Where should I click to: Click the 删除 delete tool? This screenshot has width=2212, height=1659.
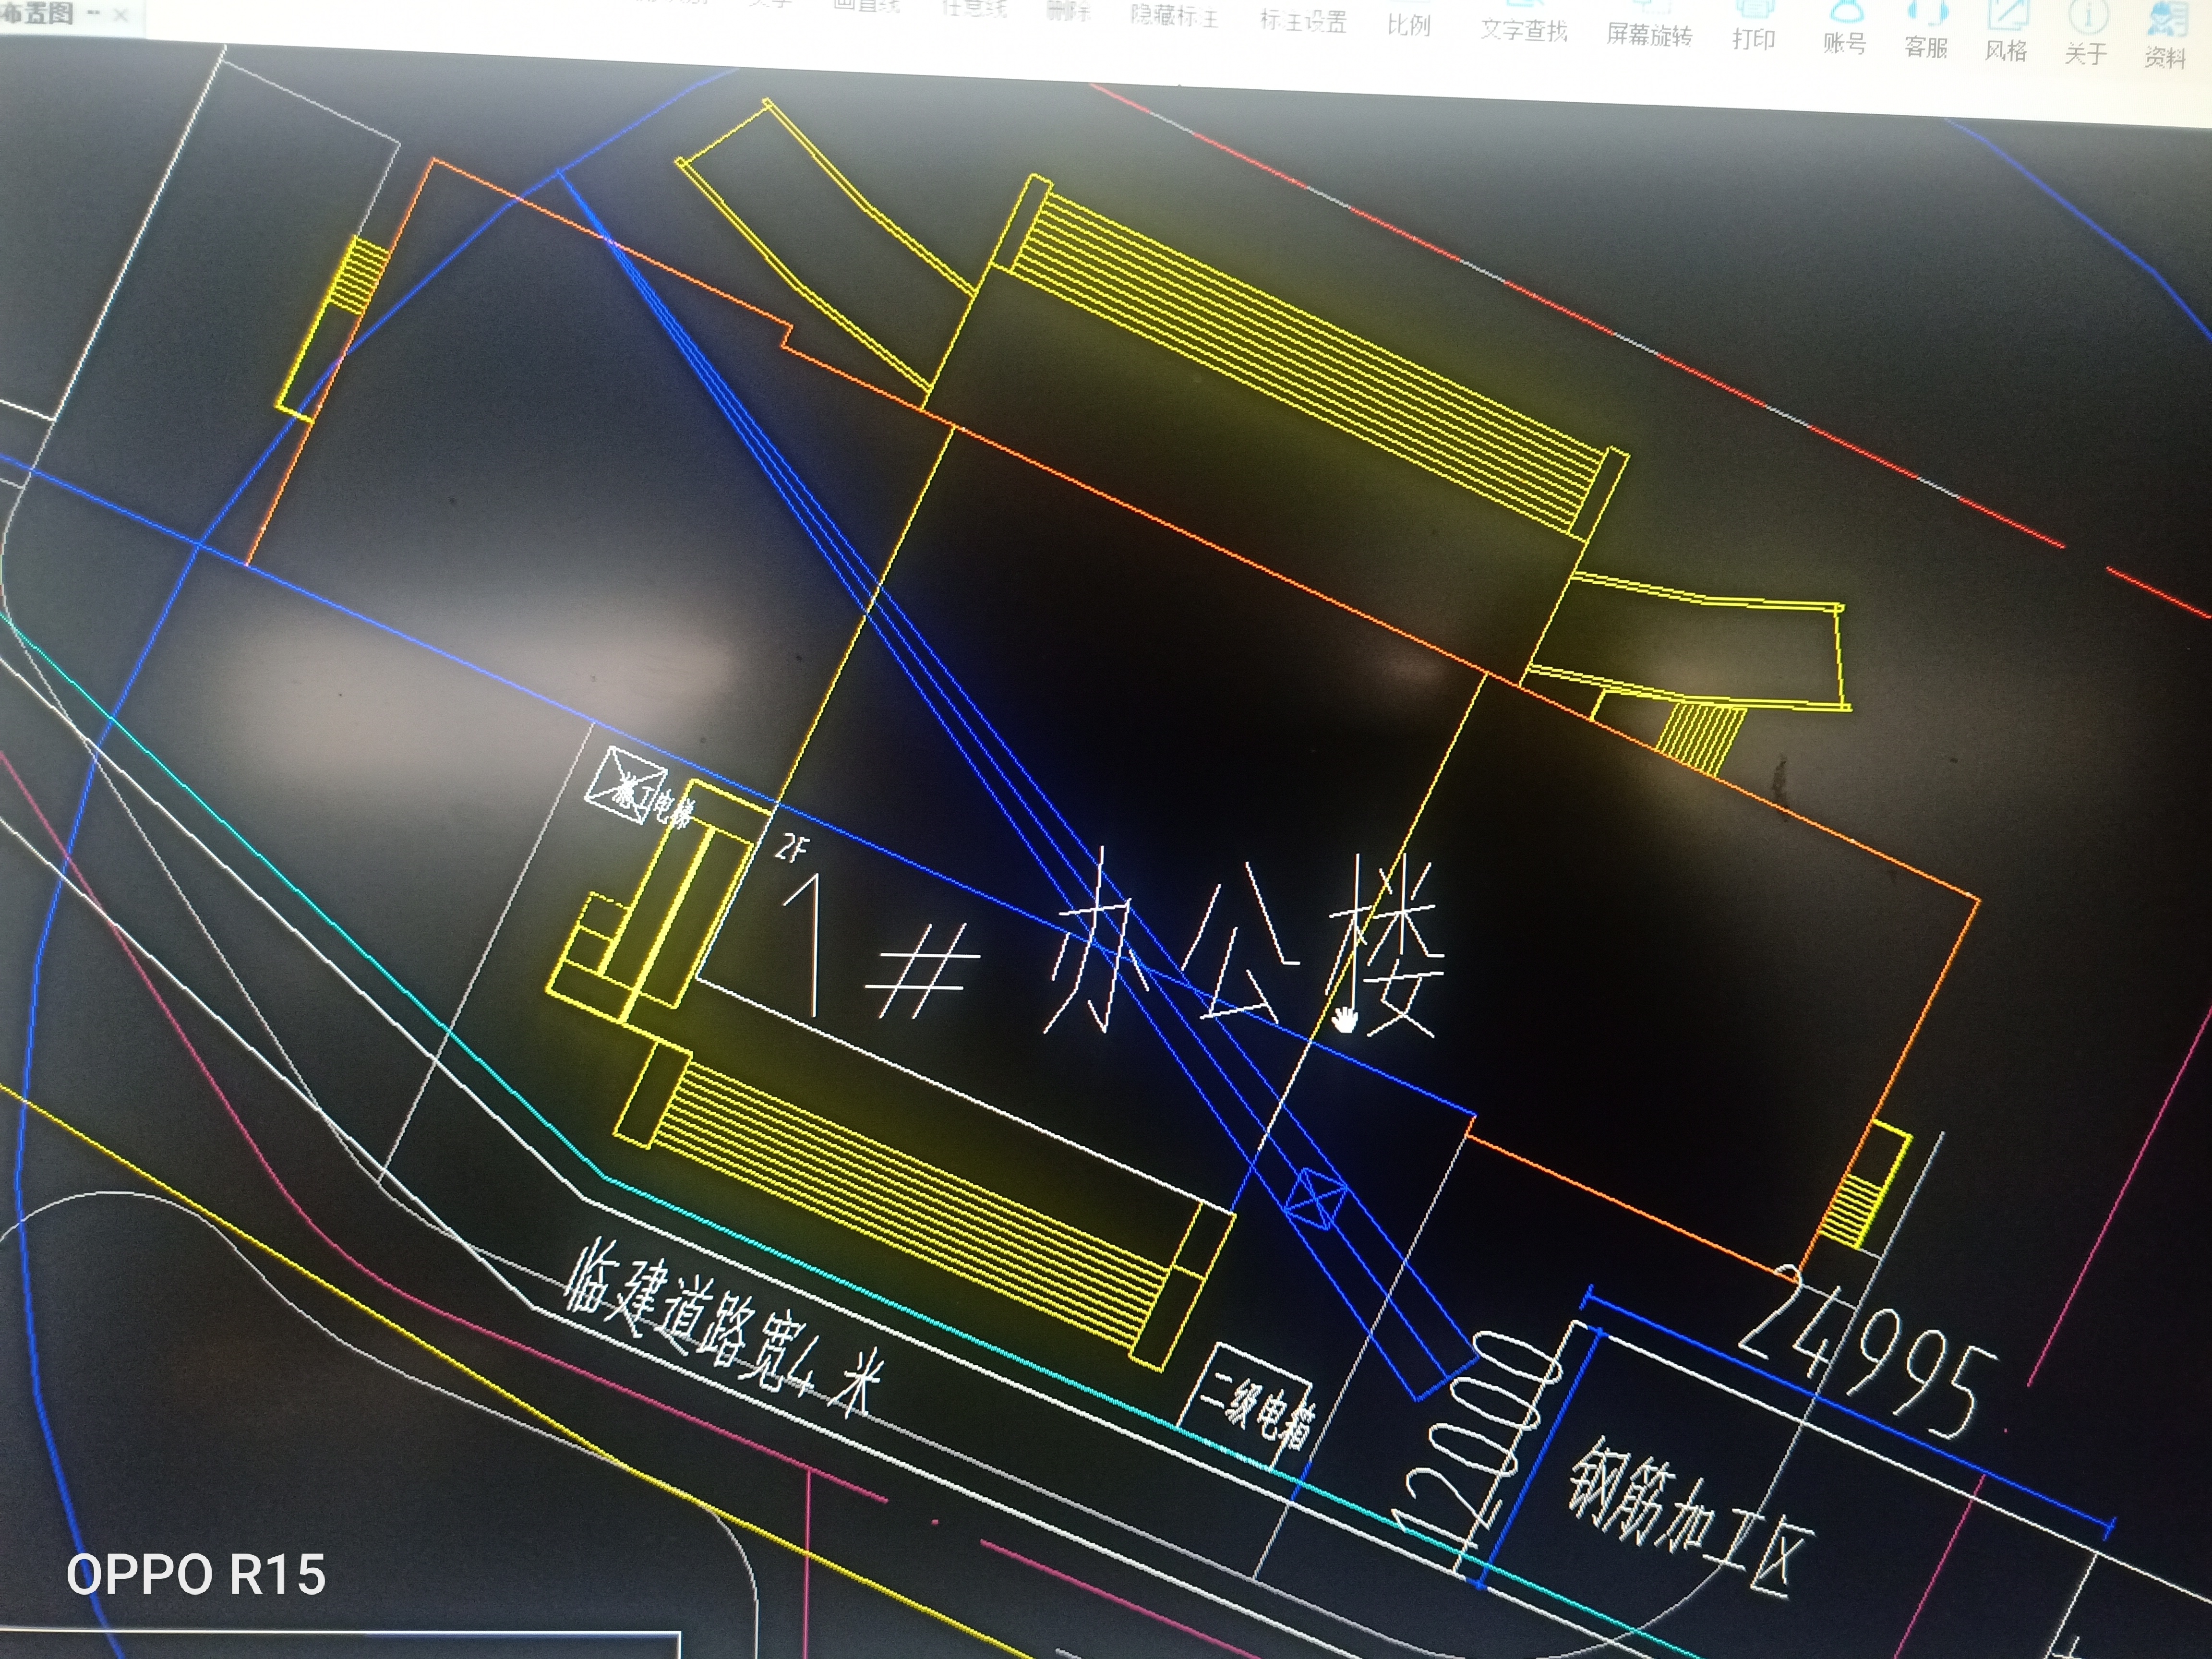[1067, 12]
